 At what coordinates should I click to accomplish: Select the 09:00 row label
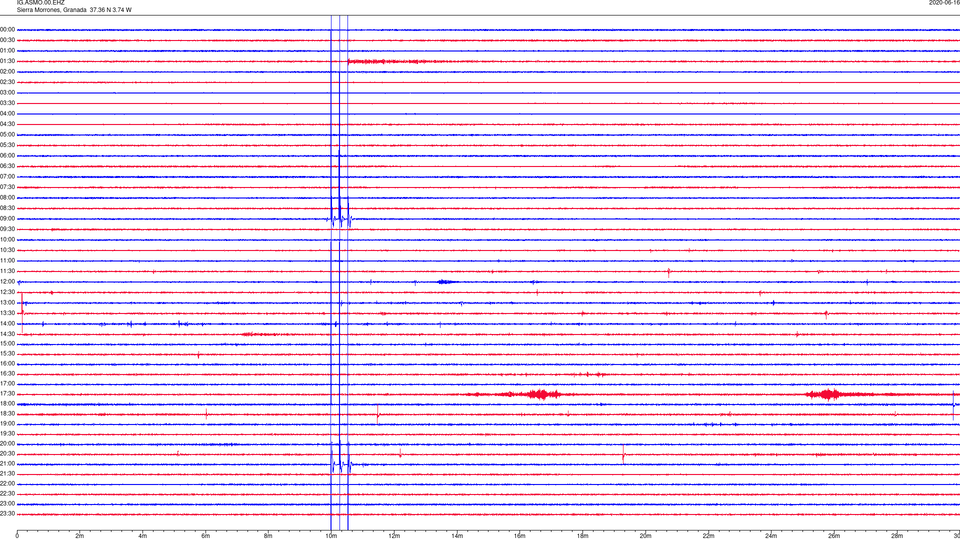(7, 219)
